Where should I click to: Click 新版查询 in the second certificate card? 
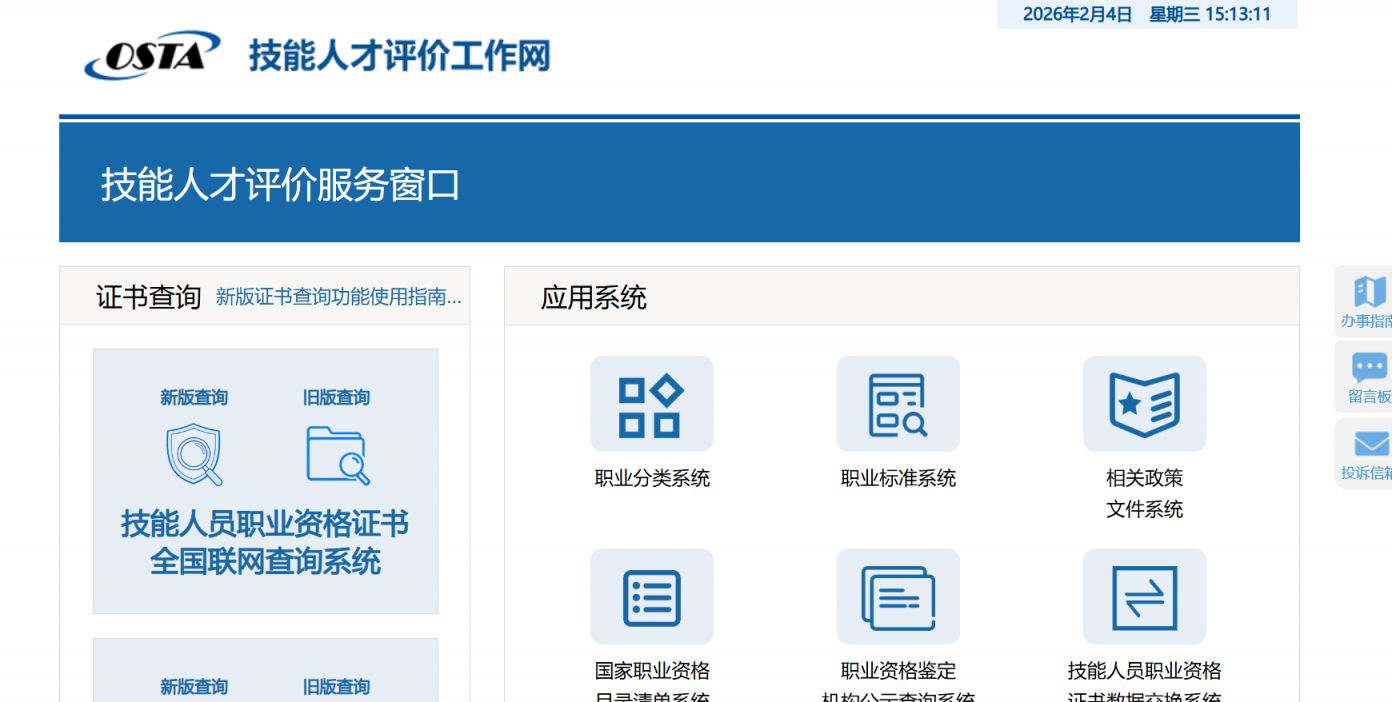[x=194, y=687]
